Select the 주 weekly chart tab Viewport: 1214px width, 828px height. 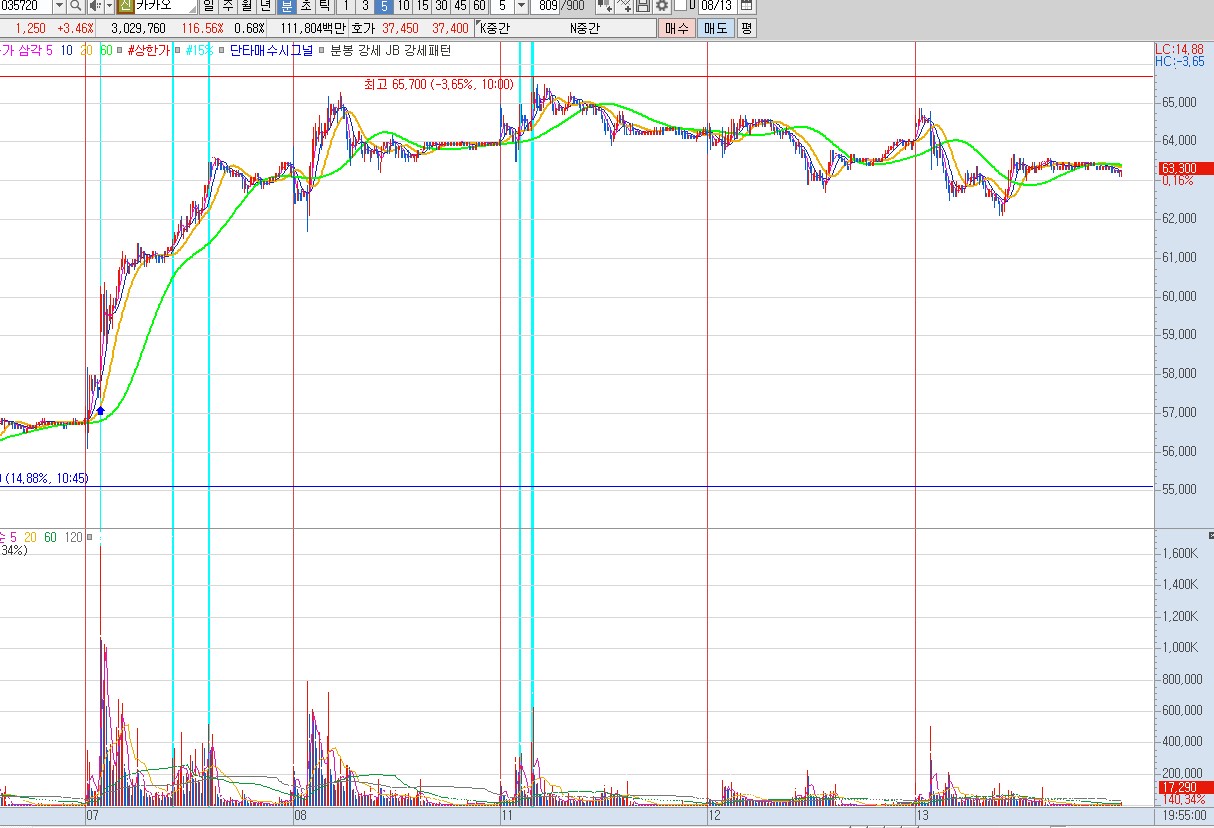click(x=227, y=6)
